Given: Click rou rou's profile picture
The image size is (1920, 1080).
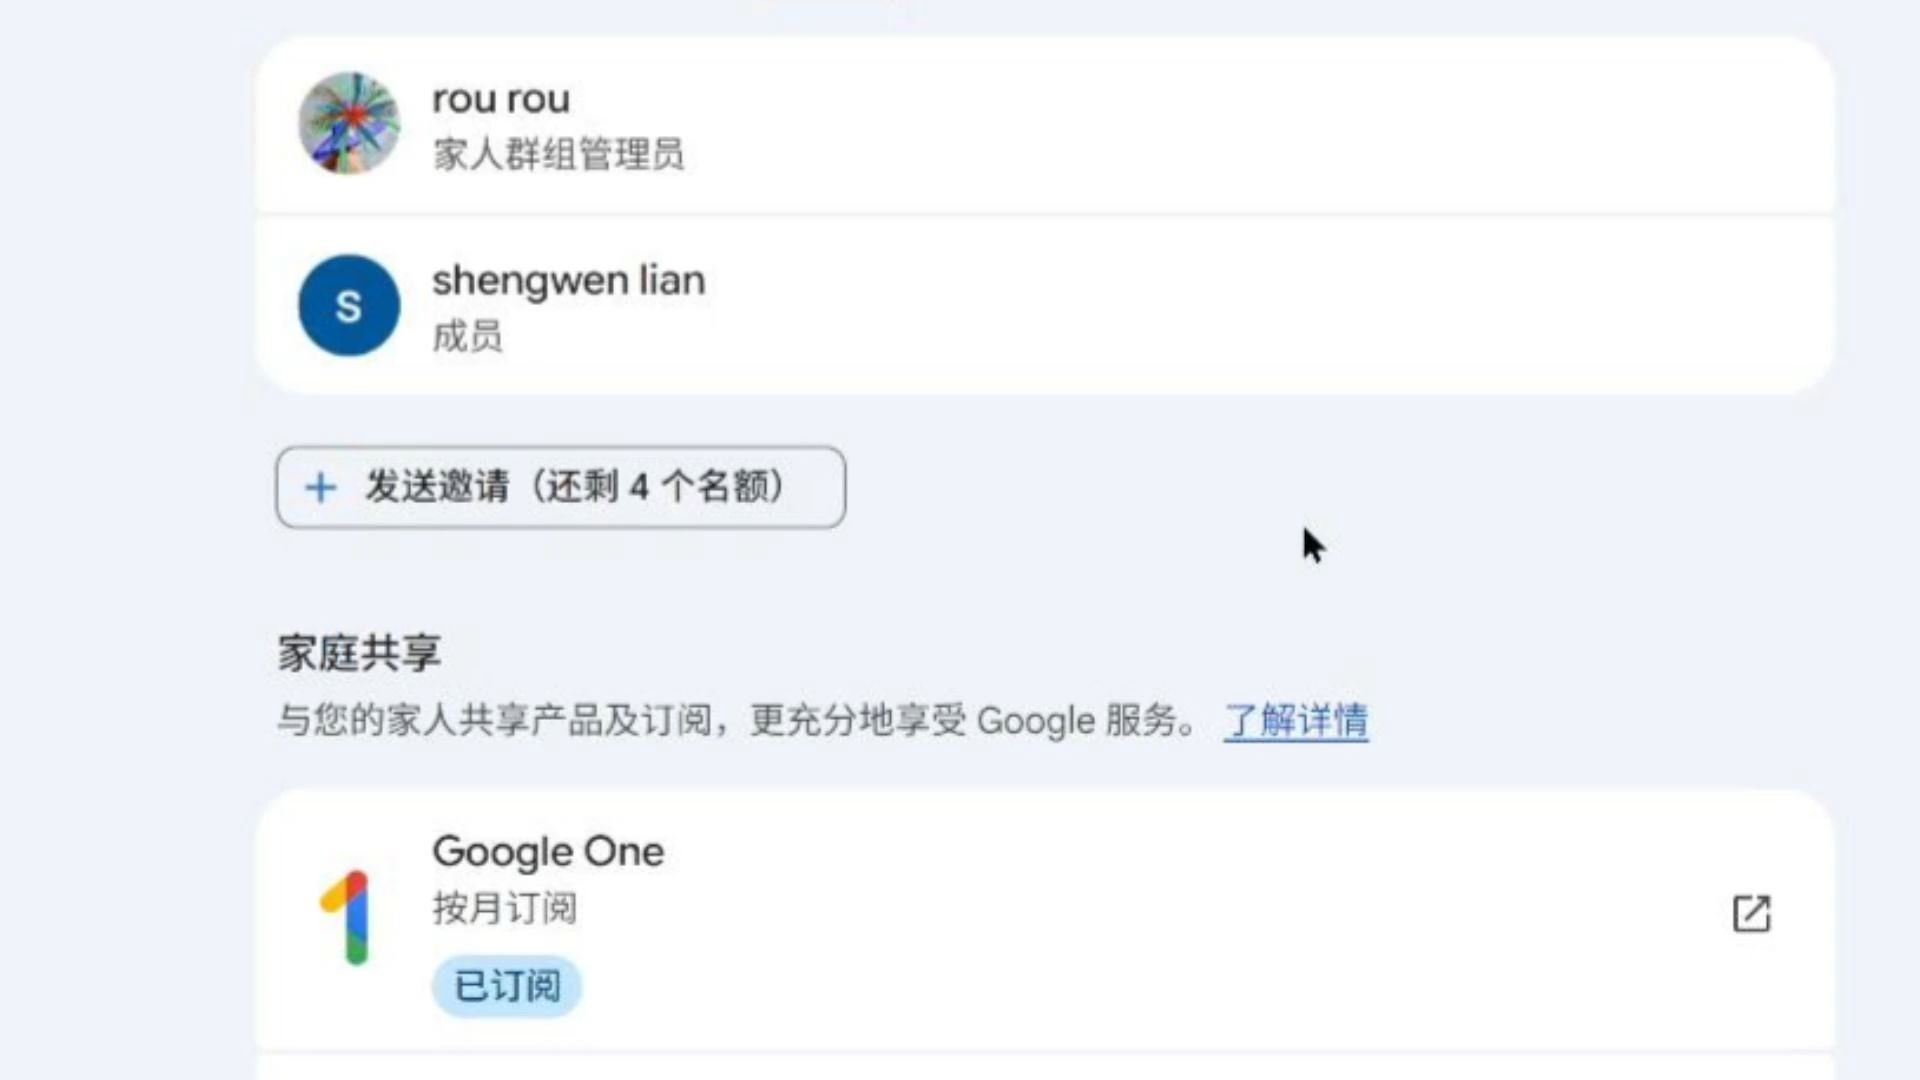Looking at the screenshot, I should (x=349, y=123).
